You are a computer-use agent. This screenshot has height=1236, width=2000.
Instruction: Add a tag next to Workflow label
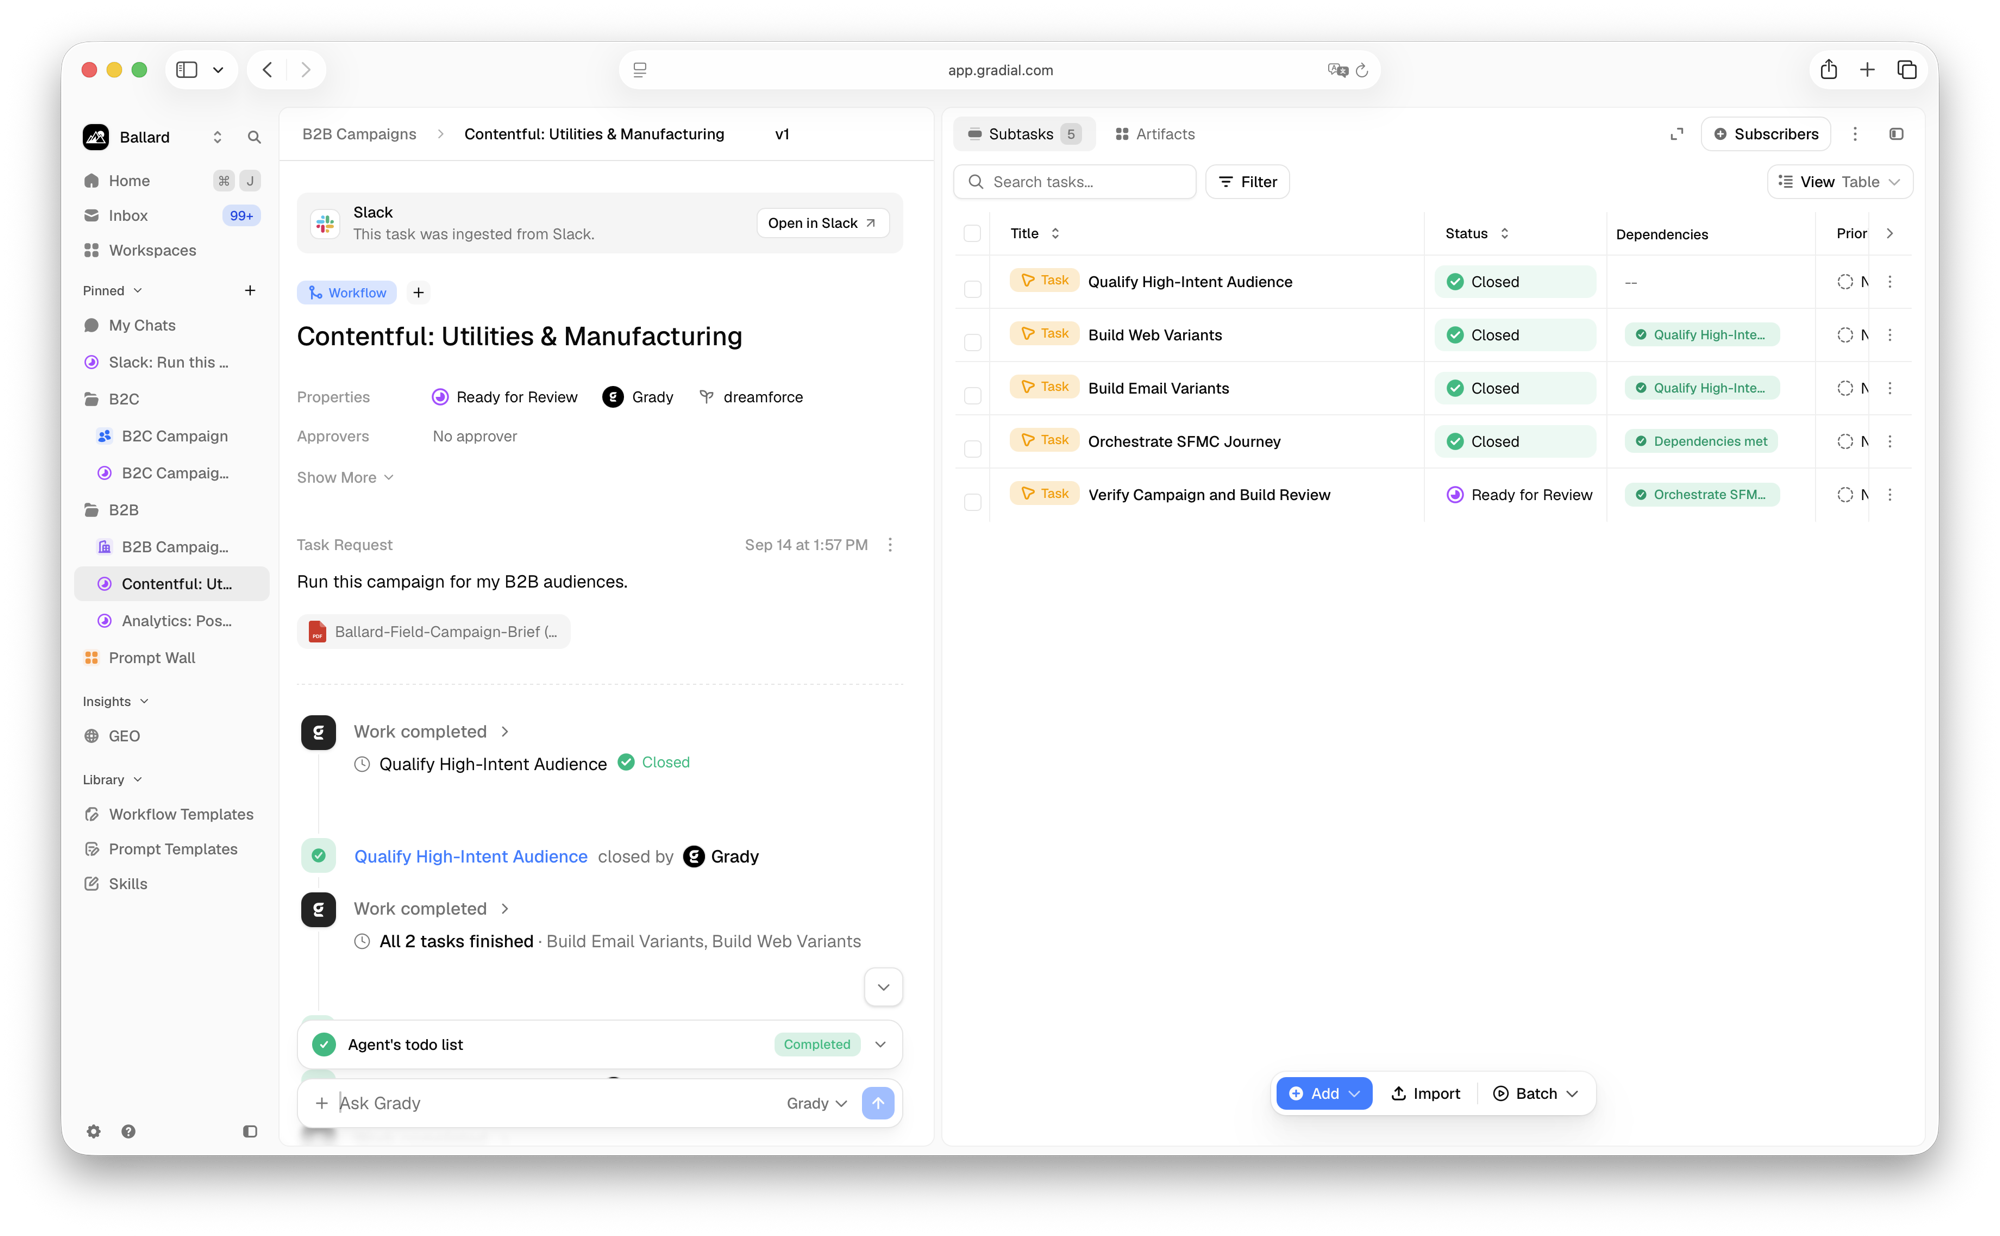[418, 292]
